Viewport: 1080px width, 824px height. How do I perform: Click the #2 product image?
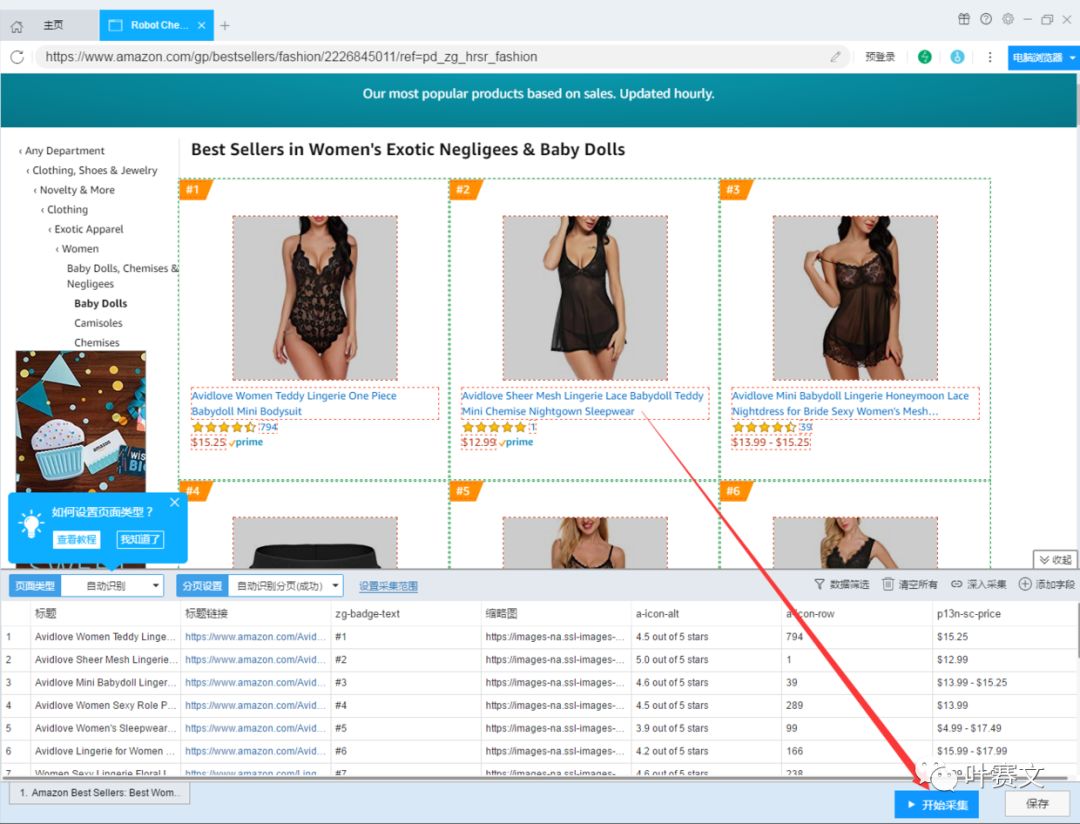pos(585,298)
